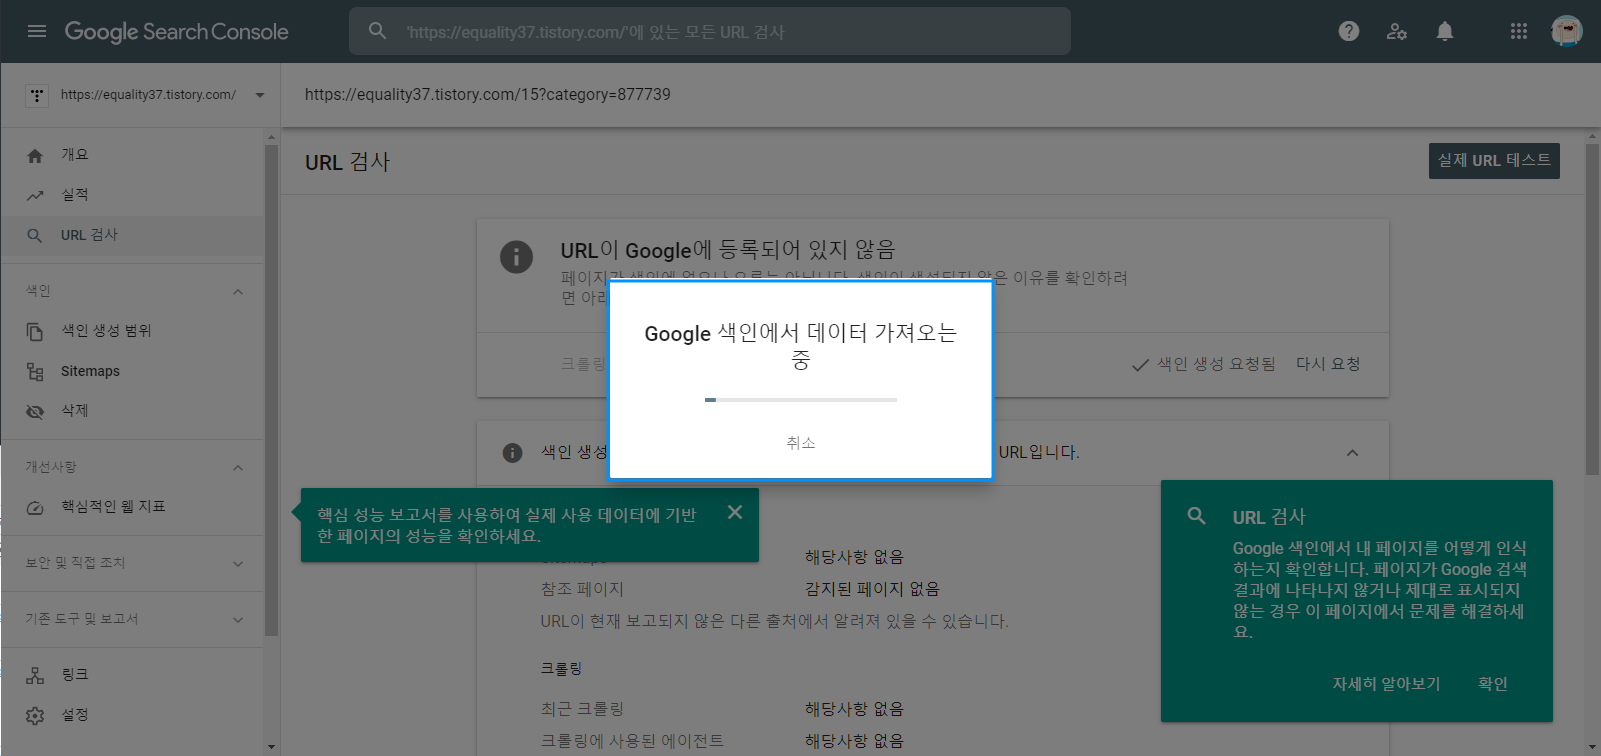Screen dimensions: 1601x756
Task: Click the URL inspection search field
Action: [710, 31]
